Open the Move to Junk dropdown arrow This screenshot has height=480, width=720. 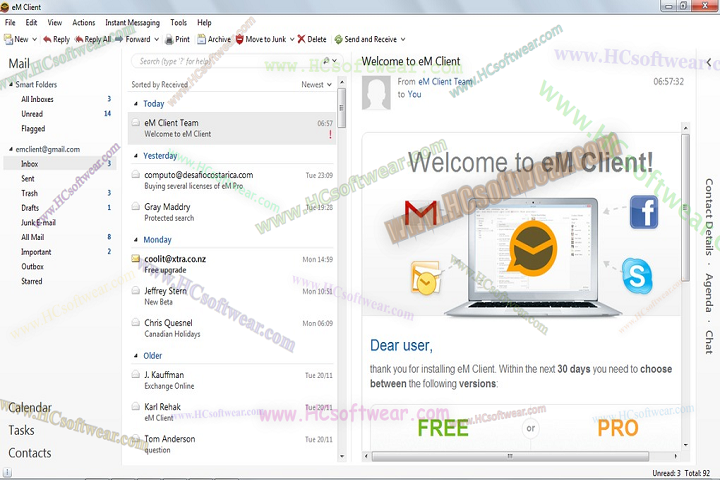click(x=292, y=40)
